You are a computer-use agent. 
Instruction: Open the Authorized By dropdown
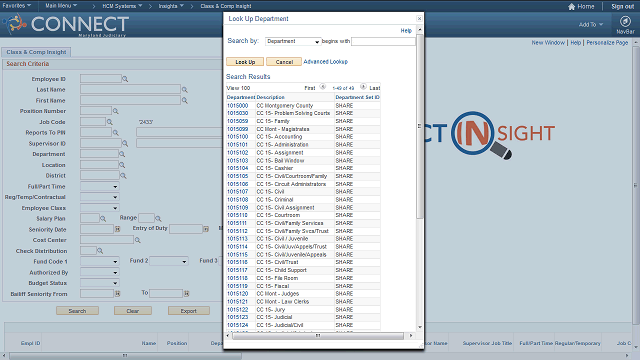pyautogui.click(x=100, y=272)
